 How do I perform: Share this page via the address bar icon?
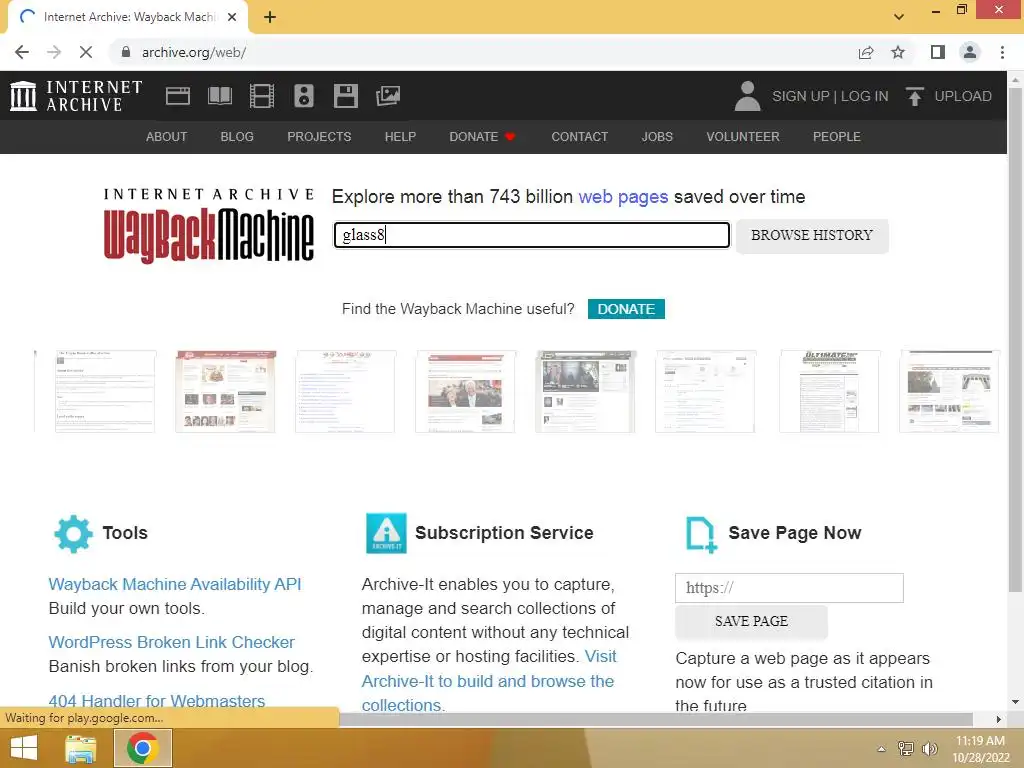coord(866,52)
